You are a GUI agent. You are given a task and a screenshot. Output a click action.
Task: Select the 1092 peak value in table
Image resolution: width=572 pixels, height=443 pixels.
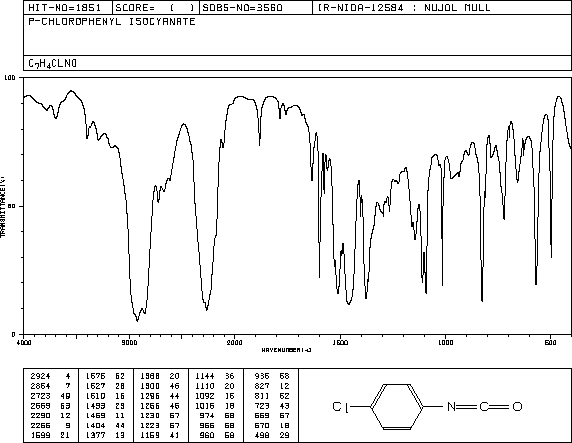(205, 396)
